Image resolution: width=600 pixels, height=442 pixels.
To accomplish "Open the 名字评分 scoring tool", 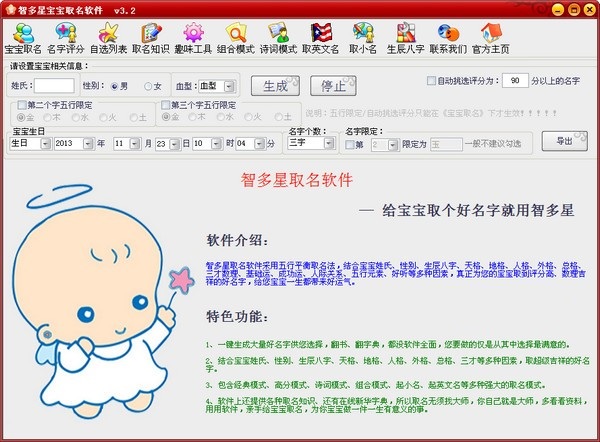I will coord(65,37).
